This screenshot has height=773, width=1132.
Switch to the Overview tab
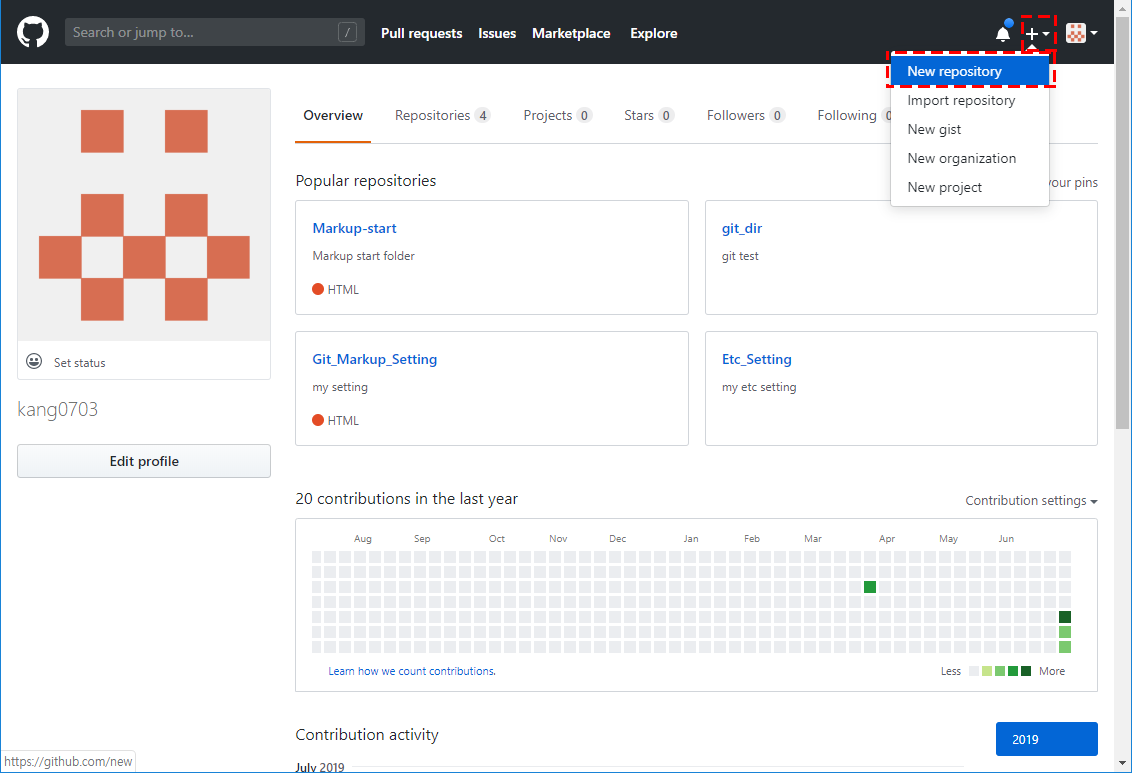point(333,115)
